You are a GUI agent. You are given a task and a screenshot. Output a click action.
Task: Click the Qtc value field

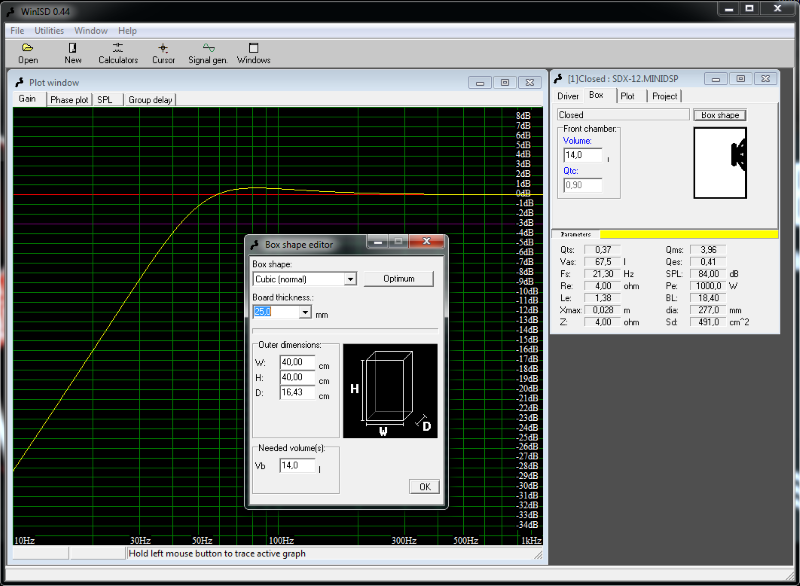pyautogui.click(x=583, y=185)
